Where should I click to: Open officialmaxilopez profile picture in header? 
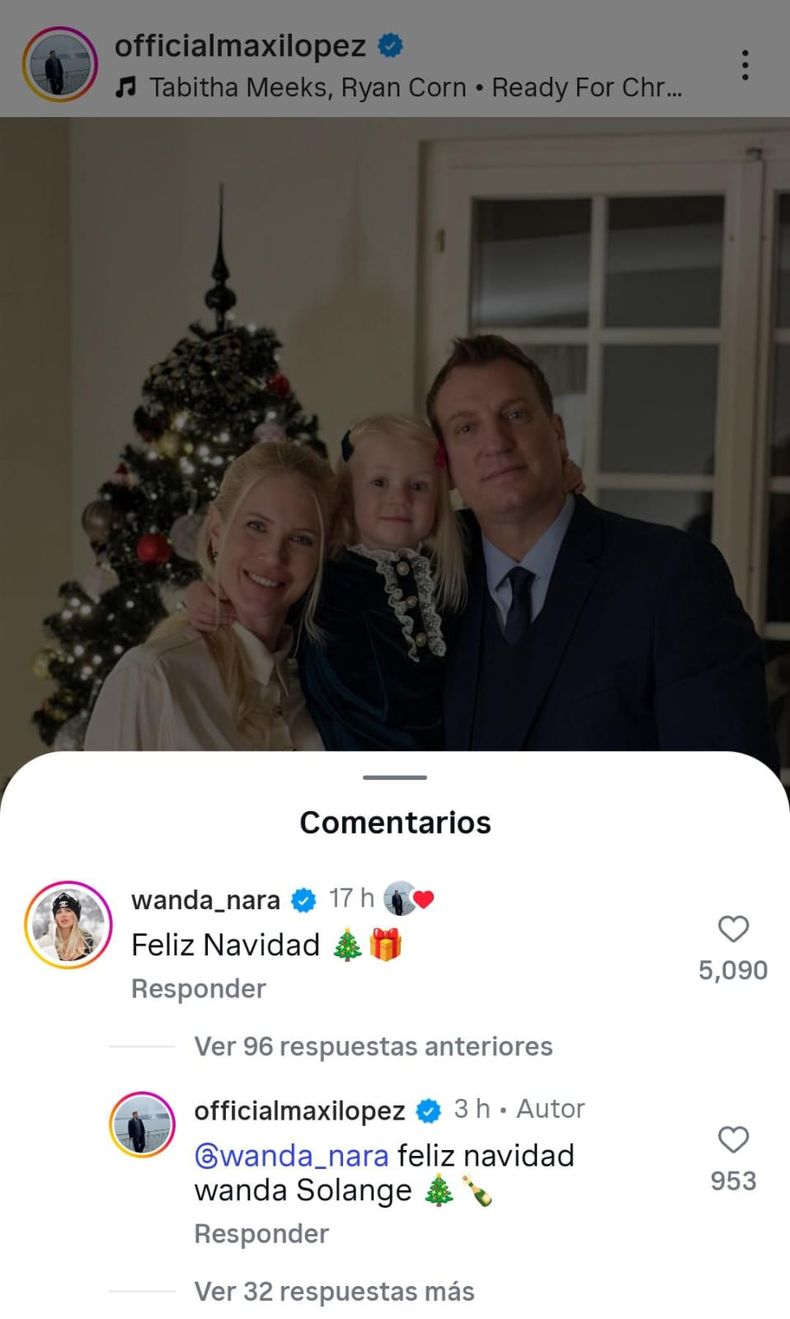coord(60,65)
